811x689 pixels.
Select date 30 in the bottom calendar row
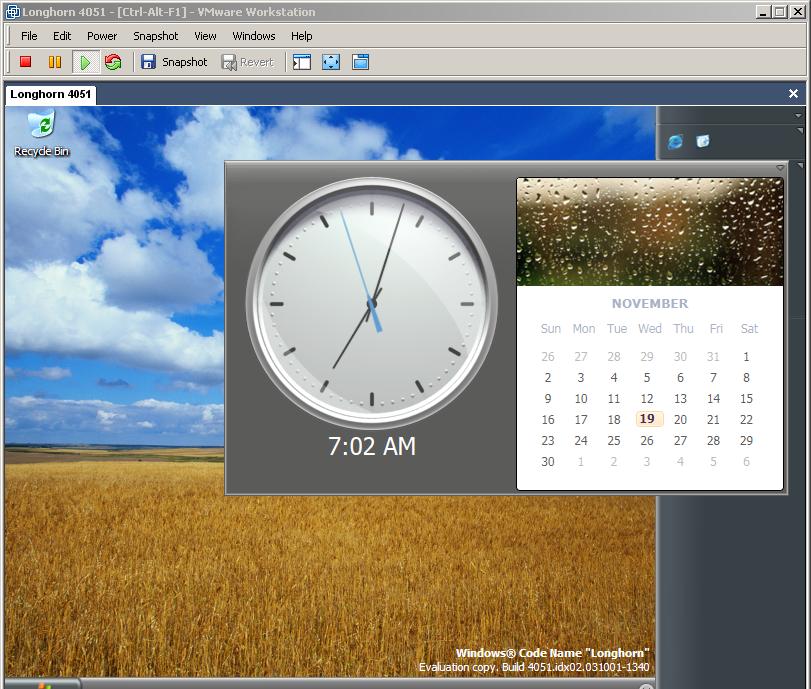click(548, 461)
